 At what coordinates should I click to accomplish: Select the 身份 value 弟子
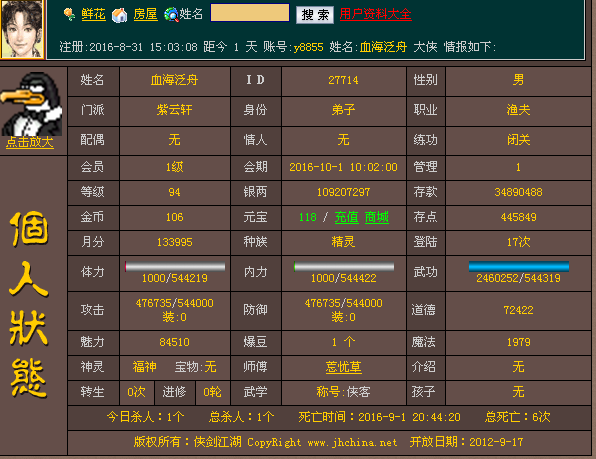[343, 110]
